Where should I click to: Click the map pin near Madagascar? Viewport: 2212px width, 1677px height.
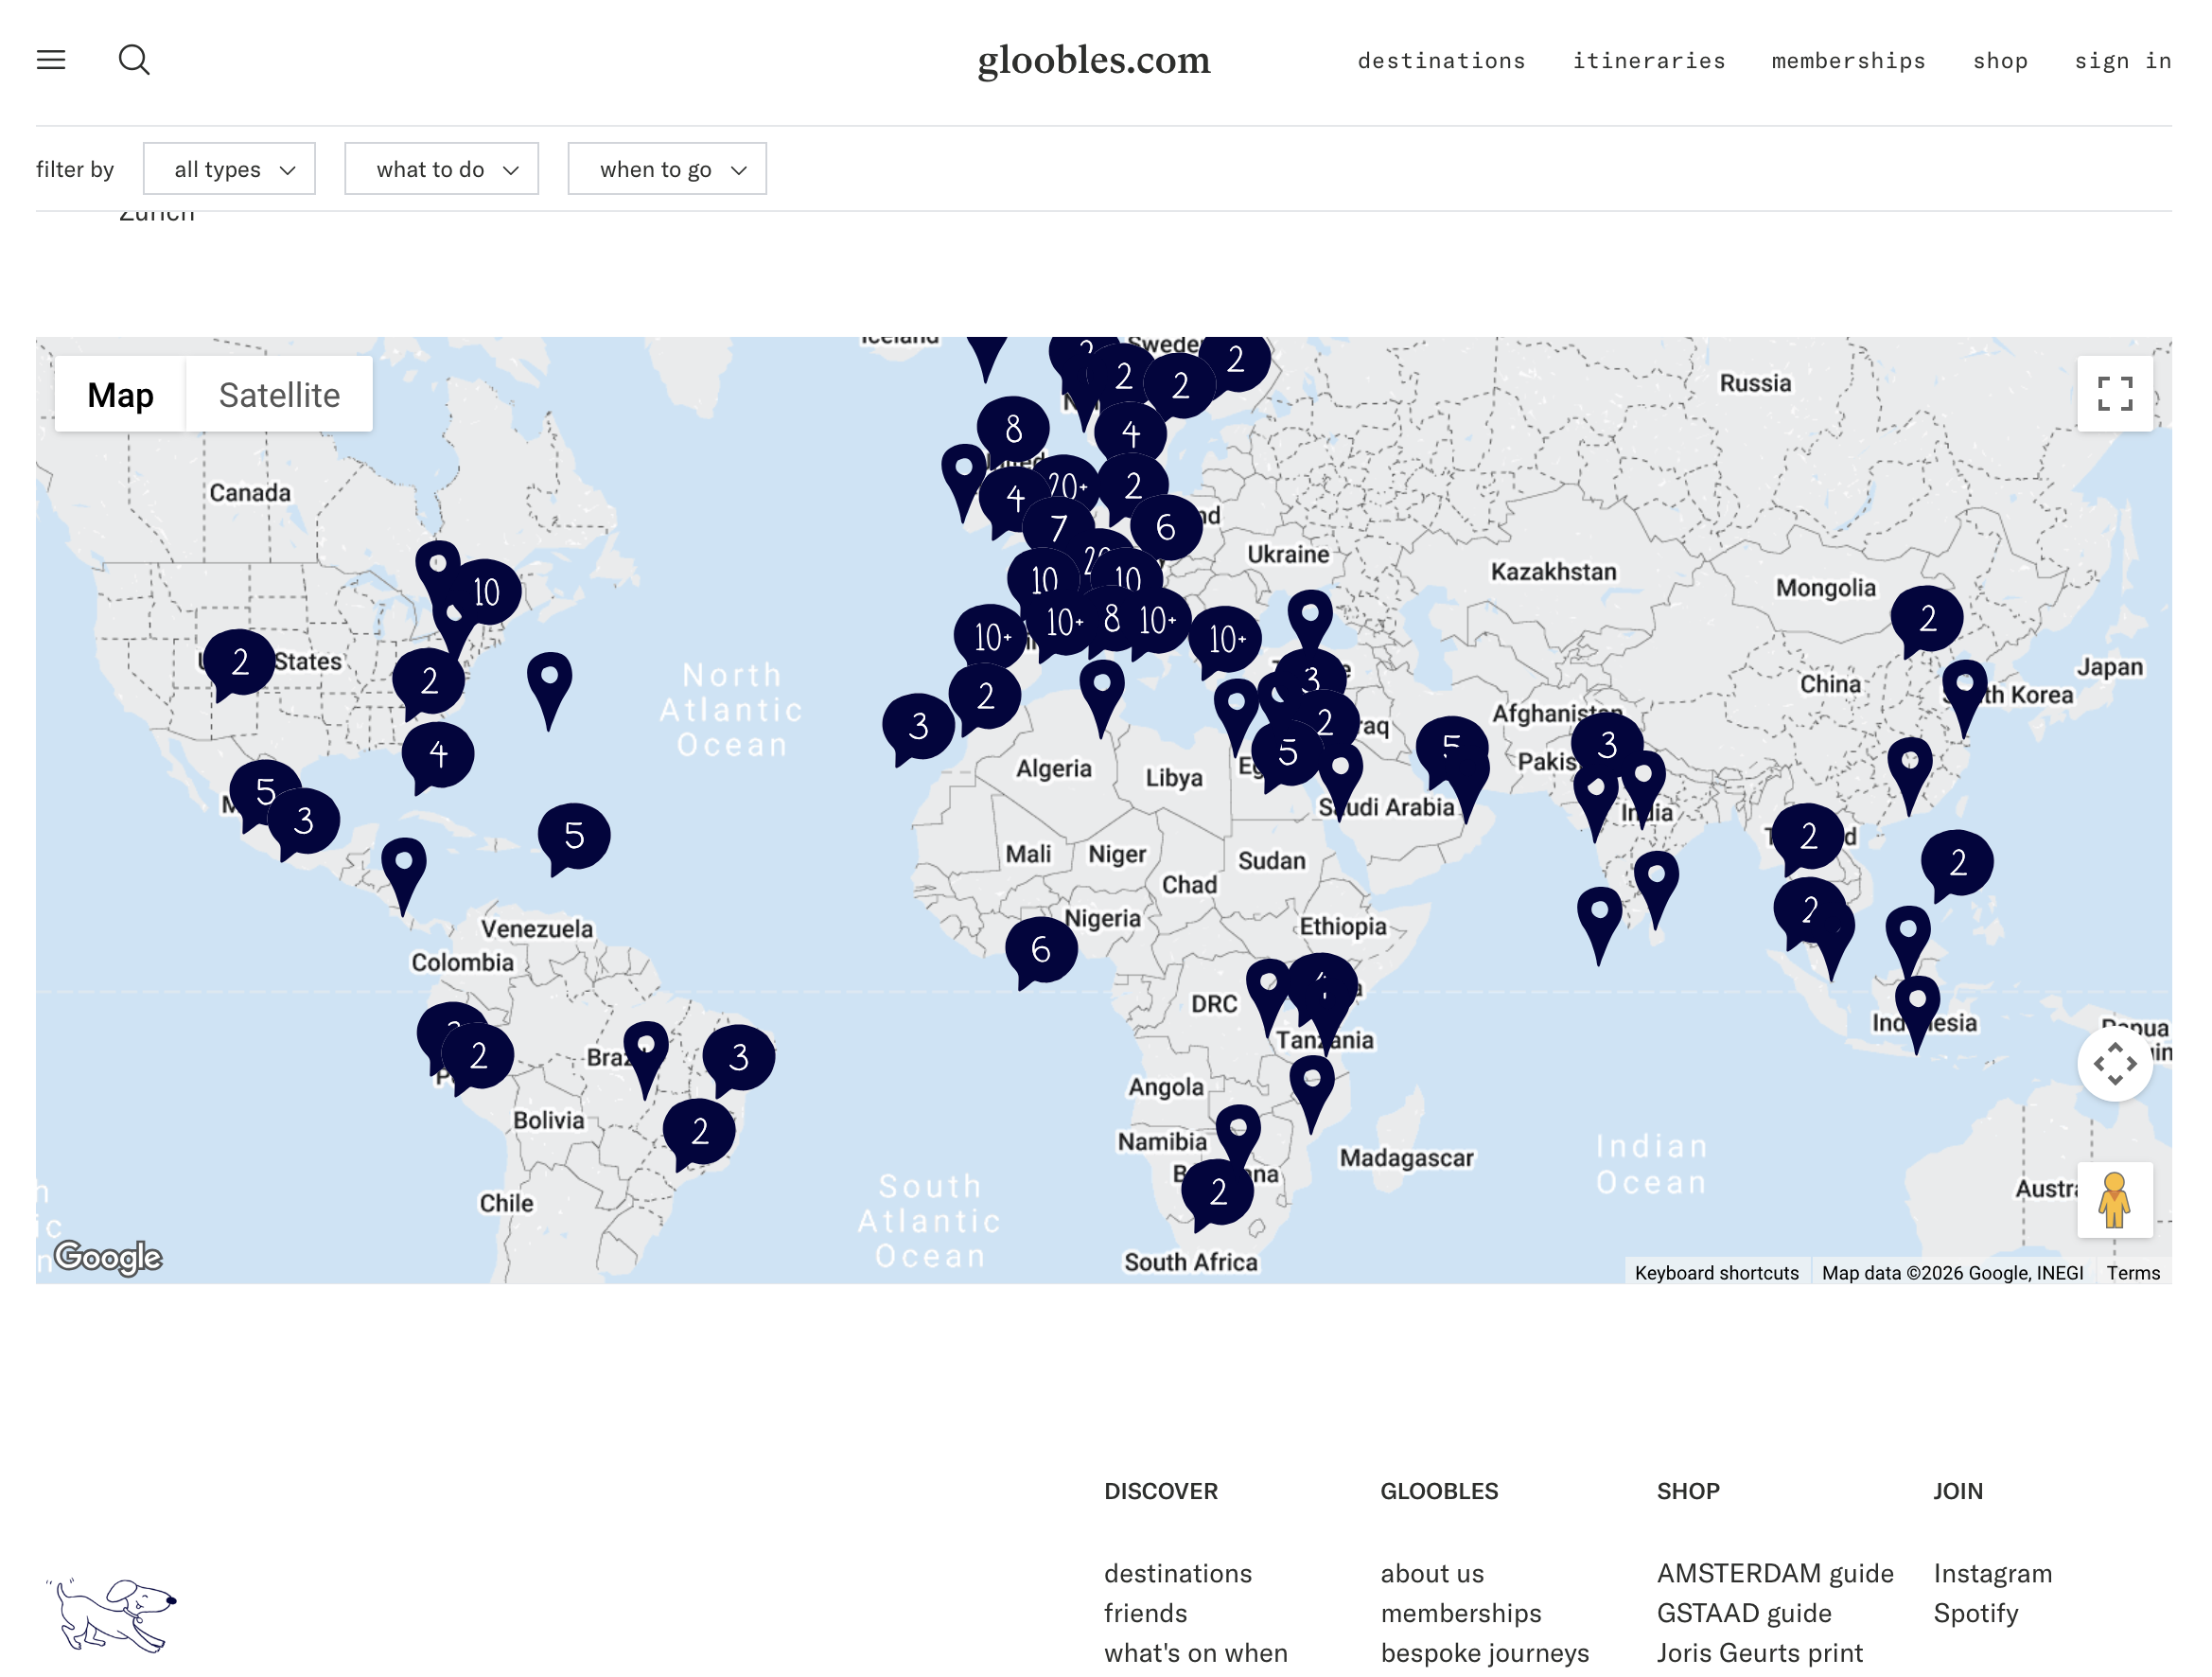[1311, 1084]
